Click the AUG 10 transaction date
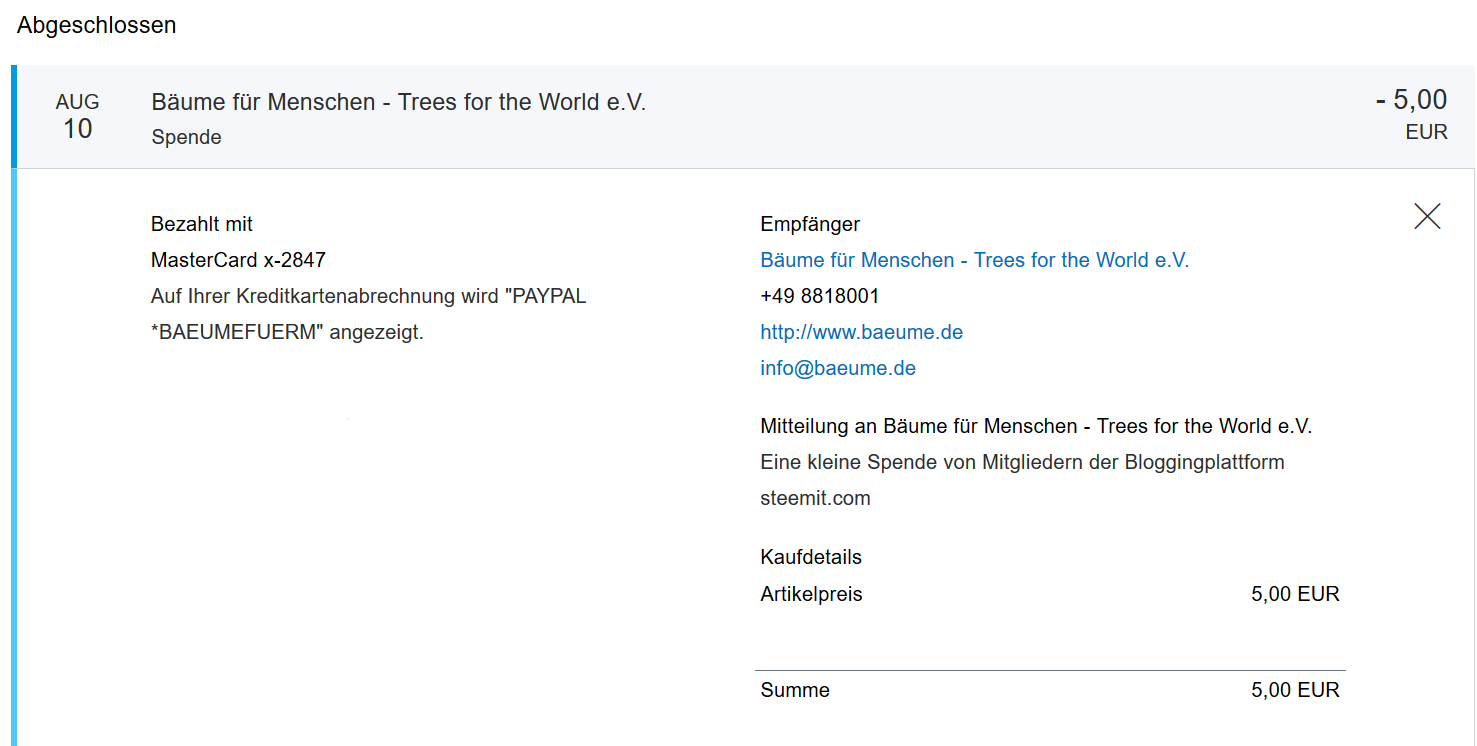1477x746 pixels. point(77,116)
